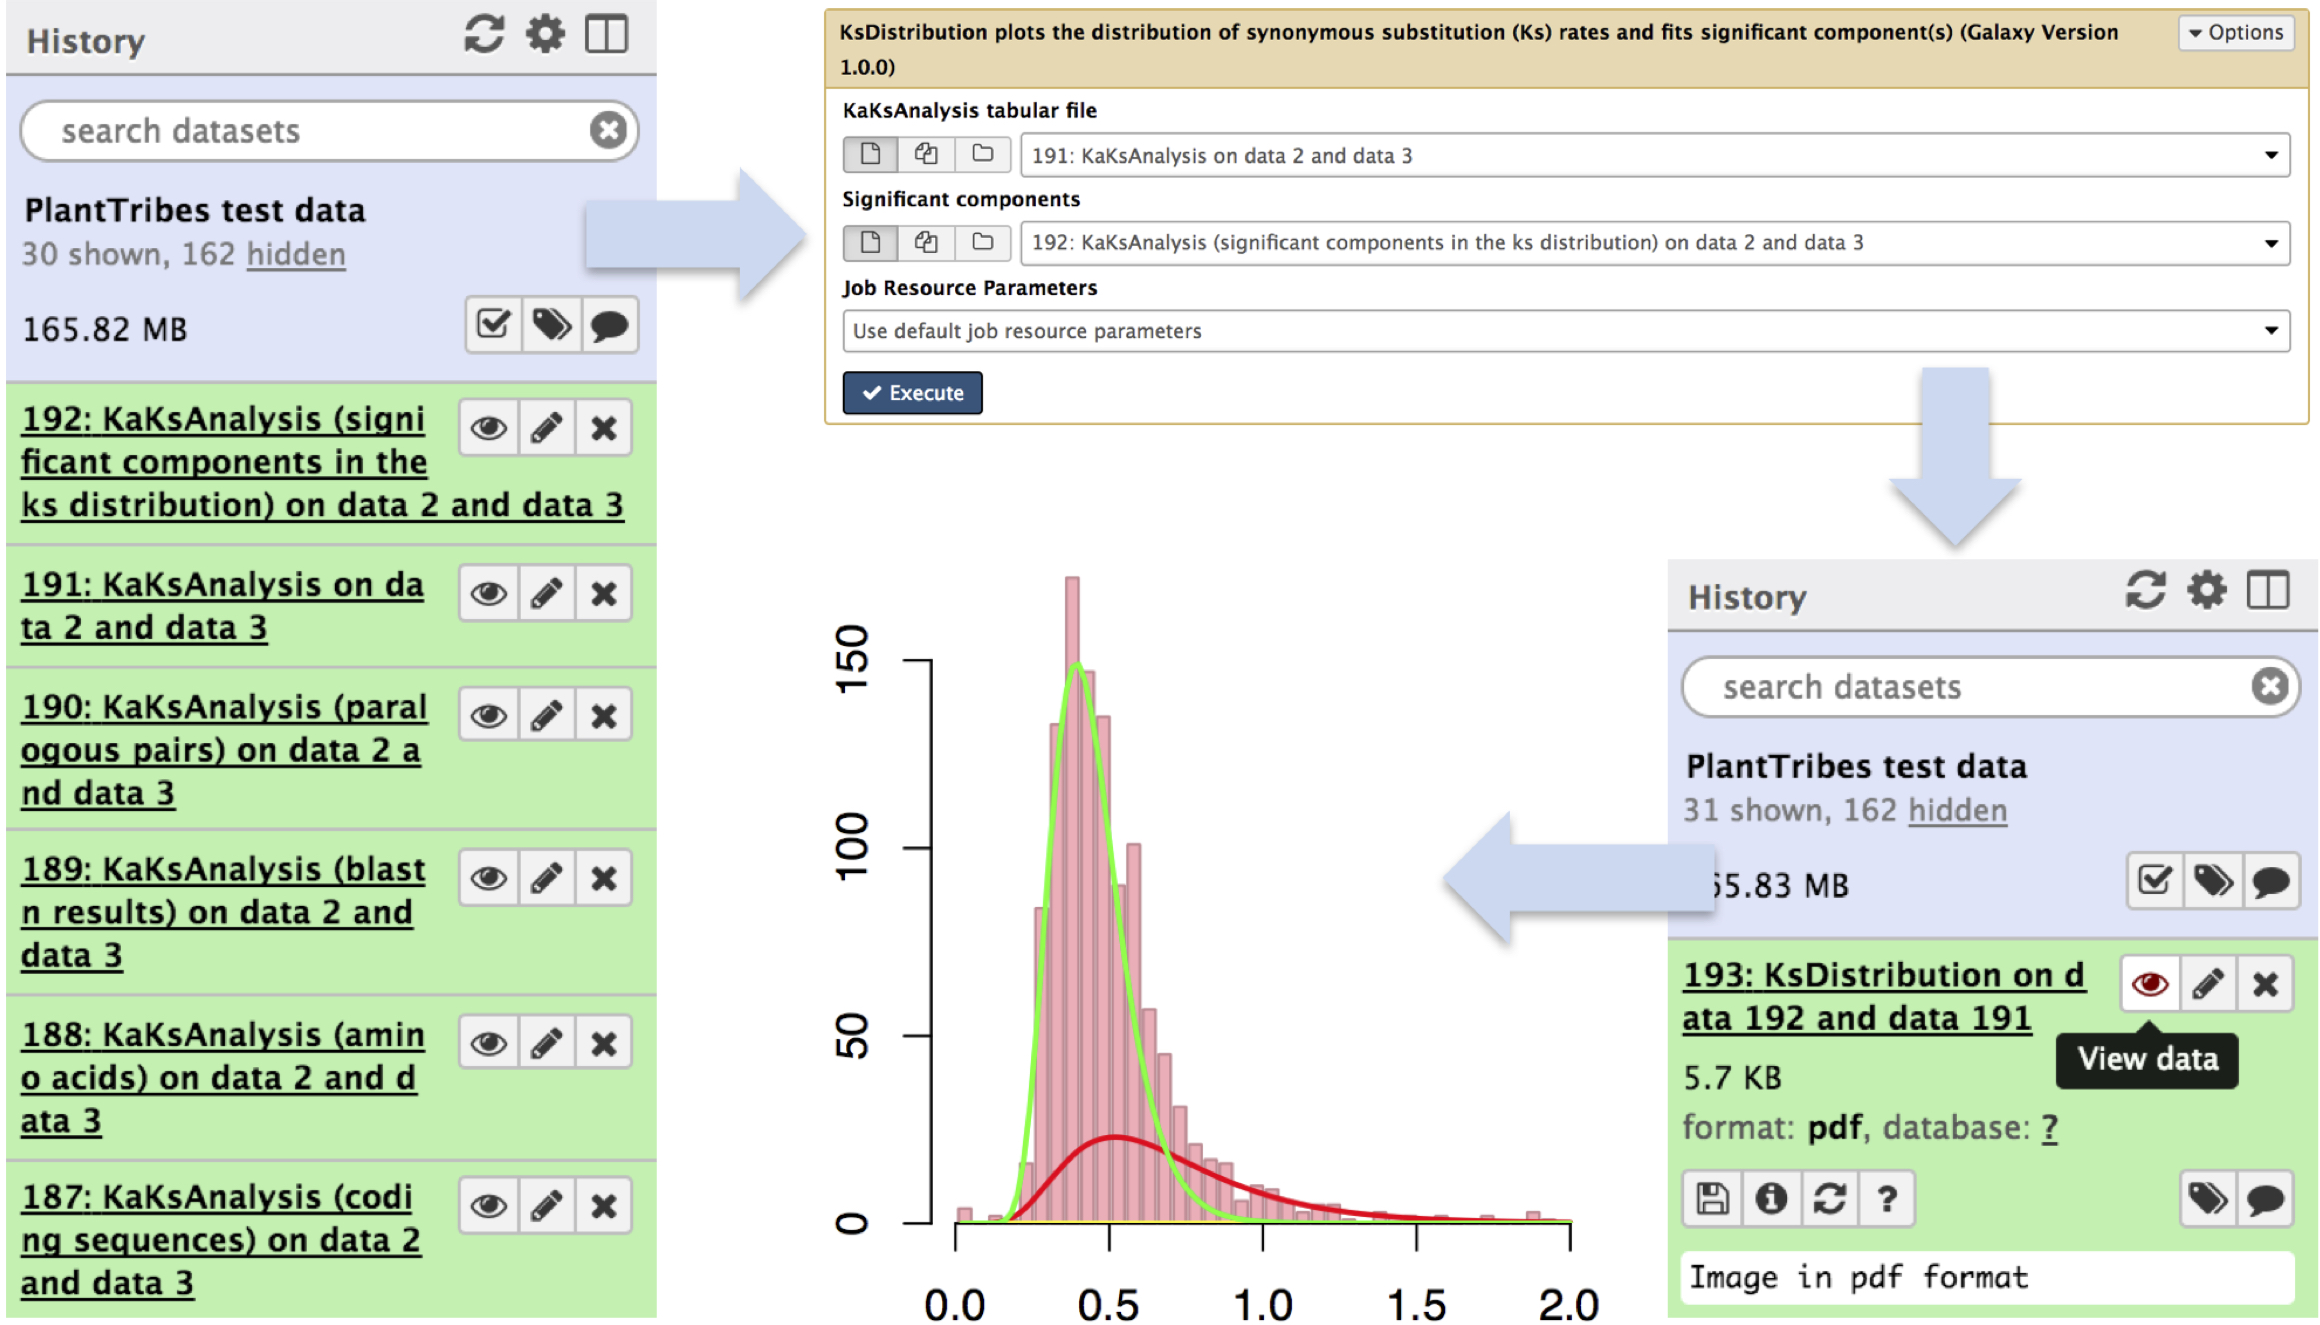Edit history tags in left panel

point(551,325)
